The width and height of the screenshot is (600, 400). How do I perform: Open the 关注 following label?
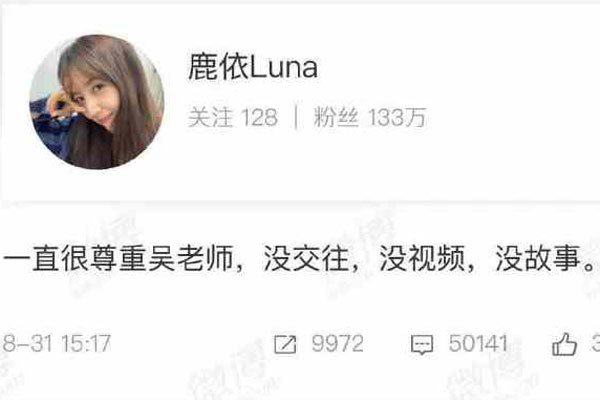[210, 117]
